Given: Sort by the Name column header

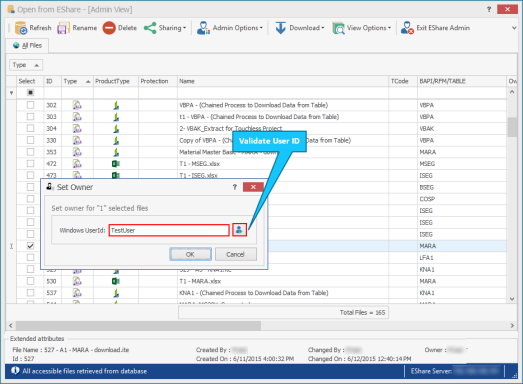Looking at the screenshot, I should (x=283, y=81).
